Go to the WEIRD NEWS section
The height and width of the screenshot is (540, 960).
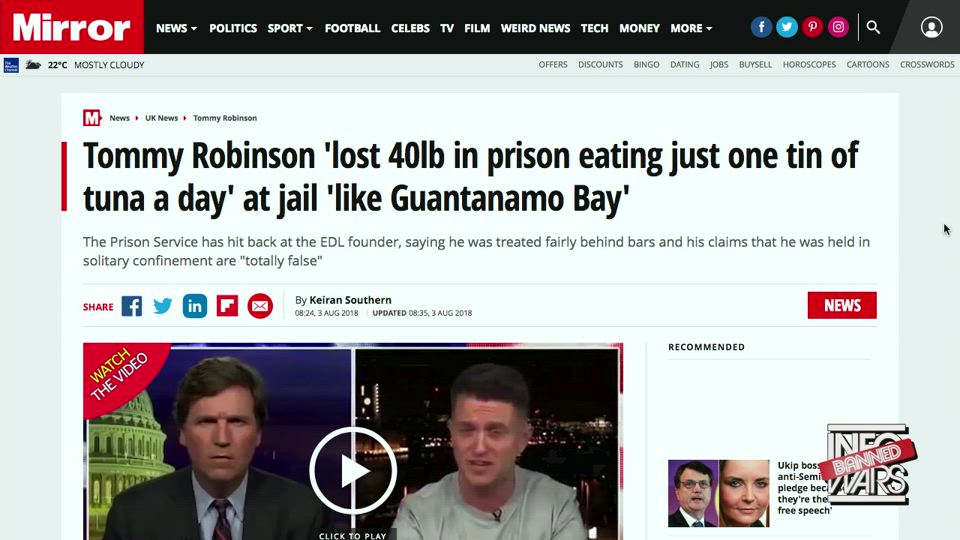pyautogui.click(x=535, y=28)
